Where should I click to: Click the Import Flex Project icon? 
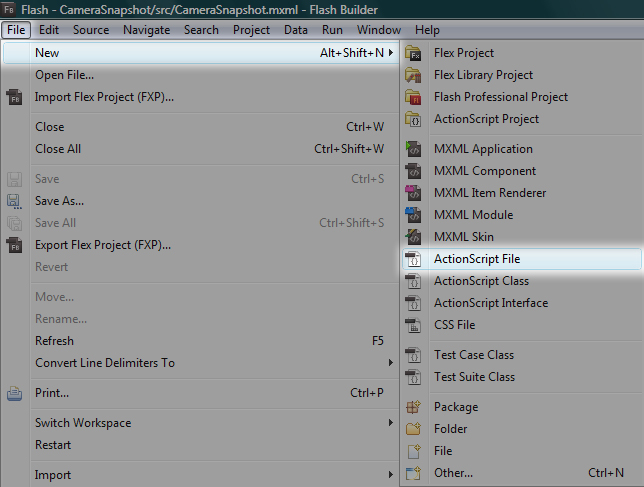15,97
